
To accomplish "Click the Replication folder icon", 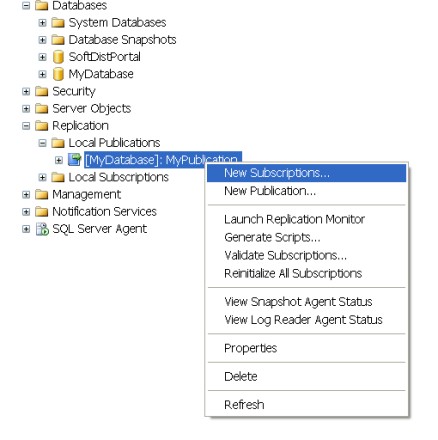I will coord(42,126).
